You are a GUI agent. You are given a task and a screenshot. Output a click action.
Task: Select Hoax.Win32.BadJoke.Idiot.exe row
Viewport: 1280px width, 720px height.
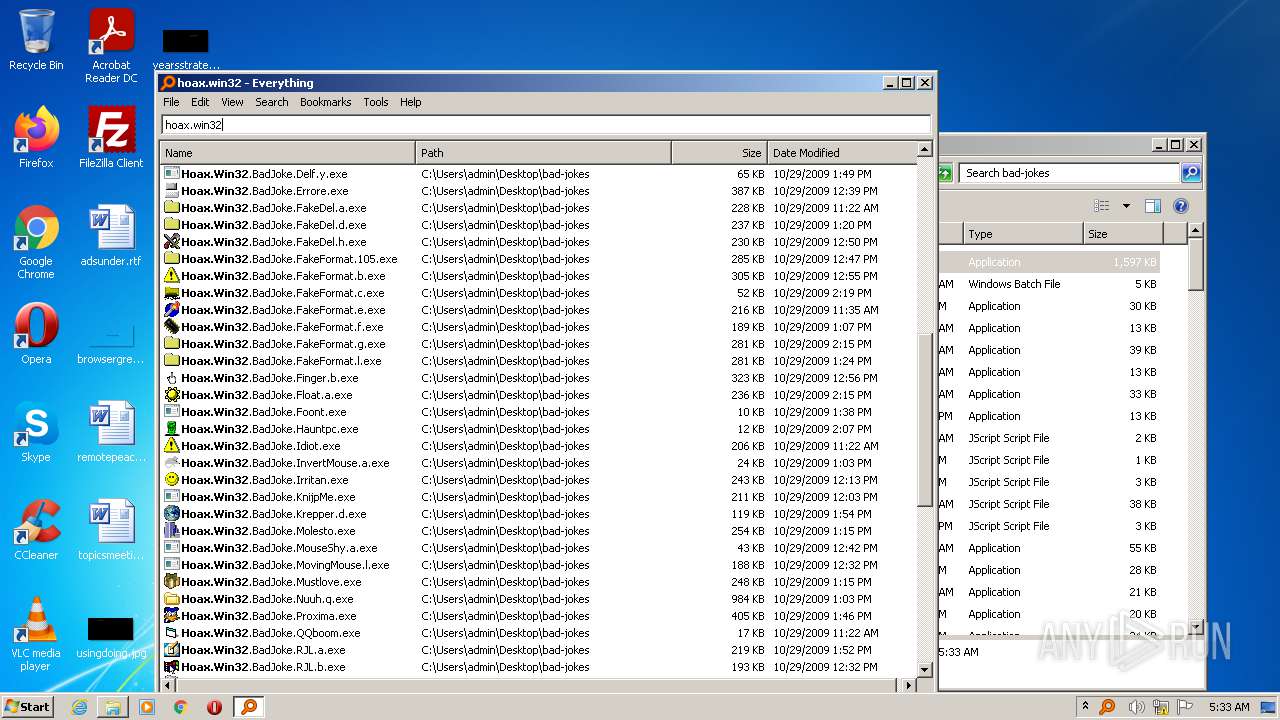537,445
